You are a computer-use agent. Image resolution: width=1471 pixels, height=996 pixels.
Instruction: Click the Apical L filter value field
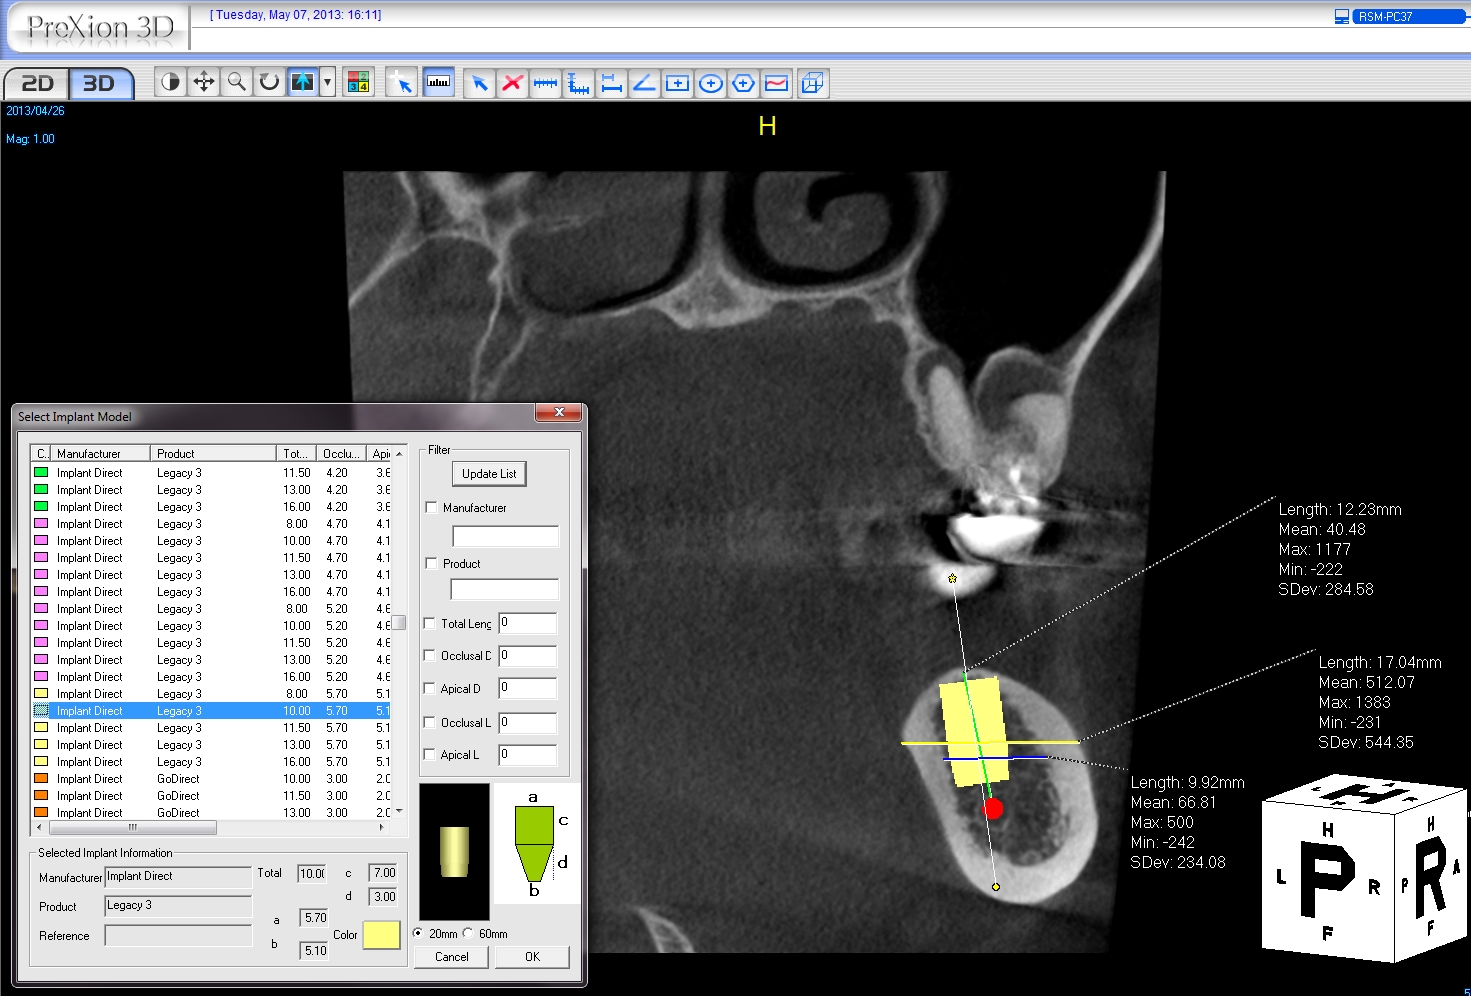527,755
